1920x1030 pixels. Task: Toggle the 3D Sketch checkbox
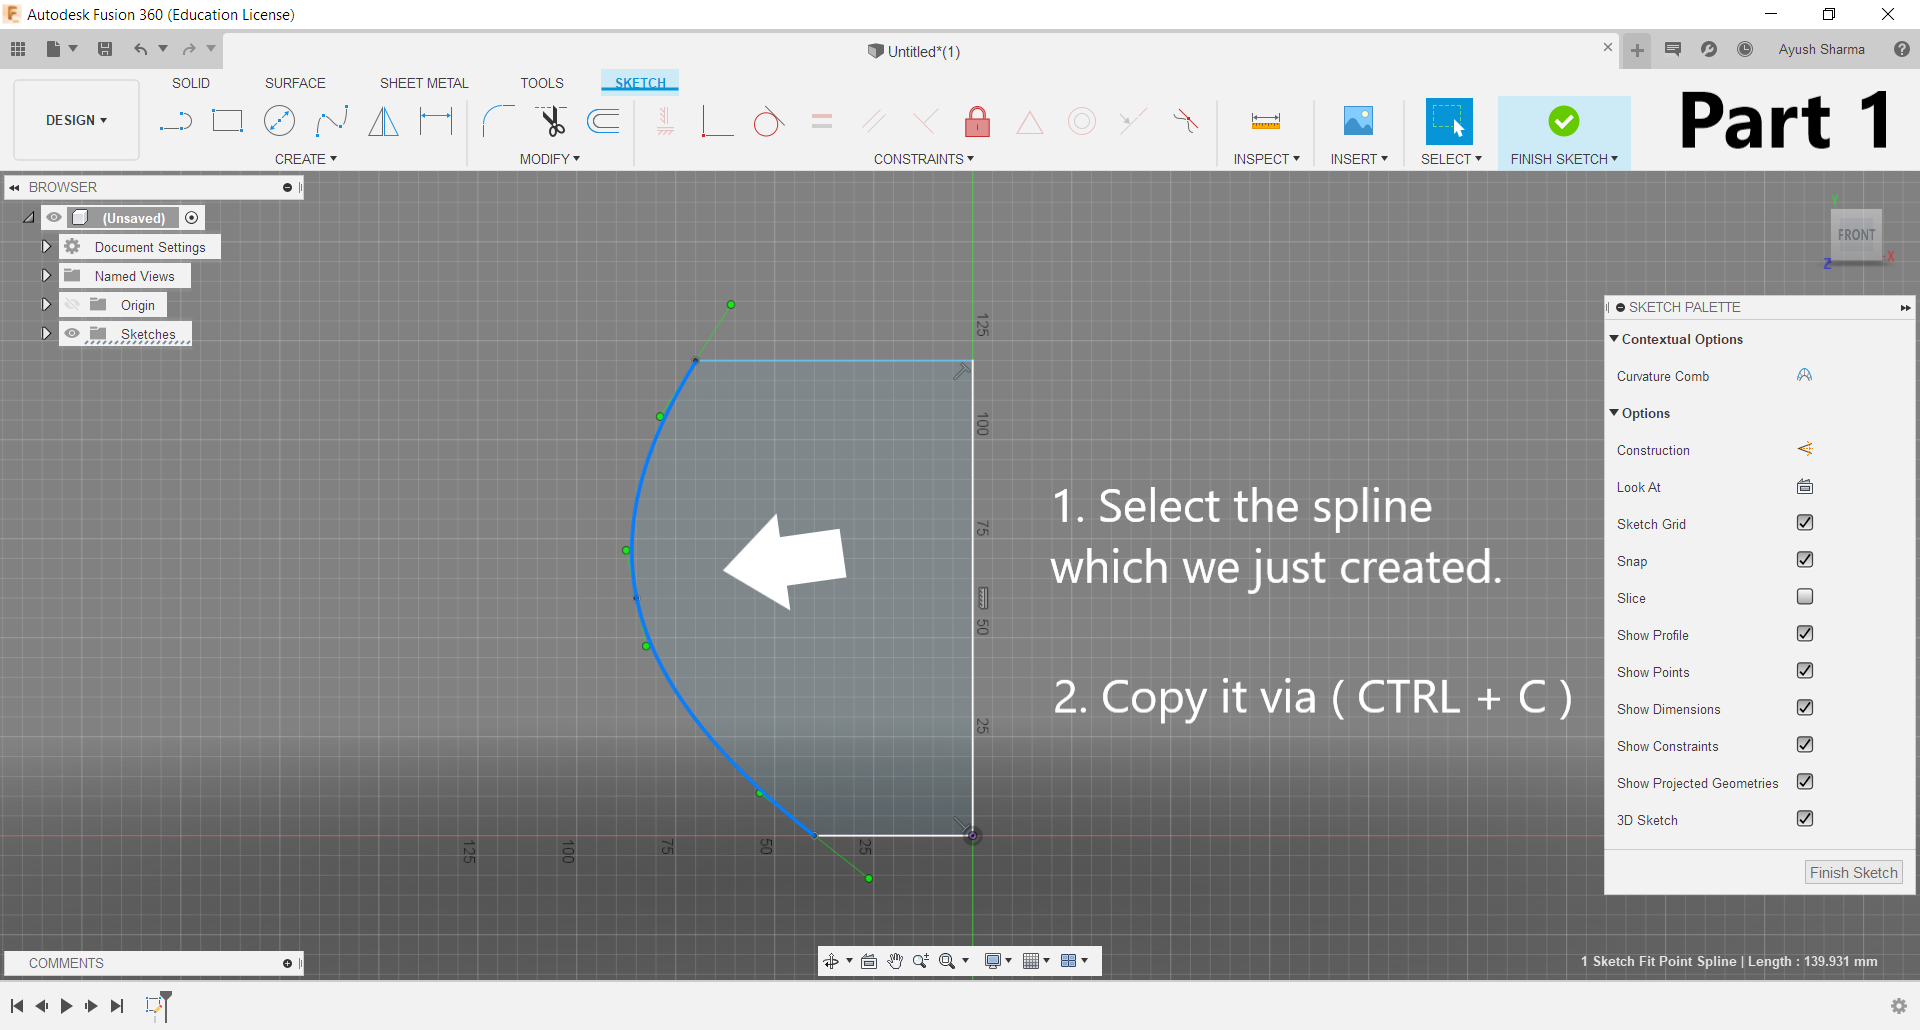1805,819
